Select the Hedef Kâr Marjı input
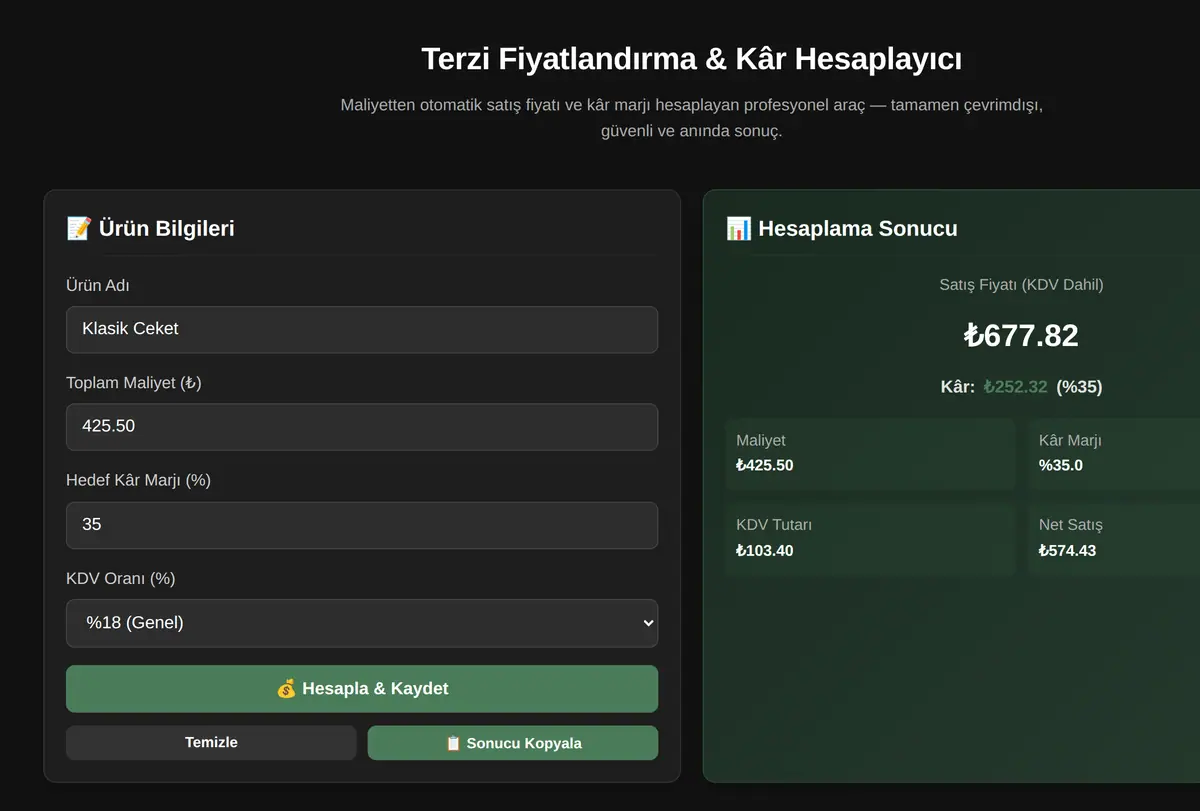 pyautogui.click(x=362, y=524)
